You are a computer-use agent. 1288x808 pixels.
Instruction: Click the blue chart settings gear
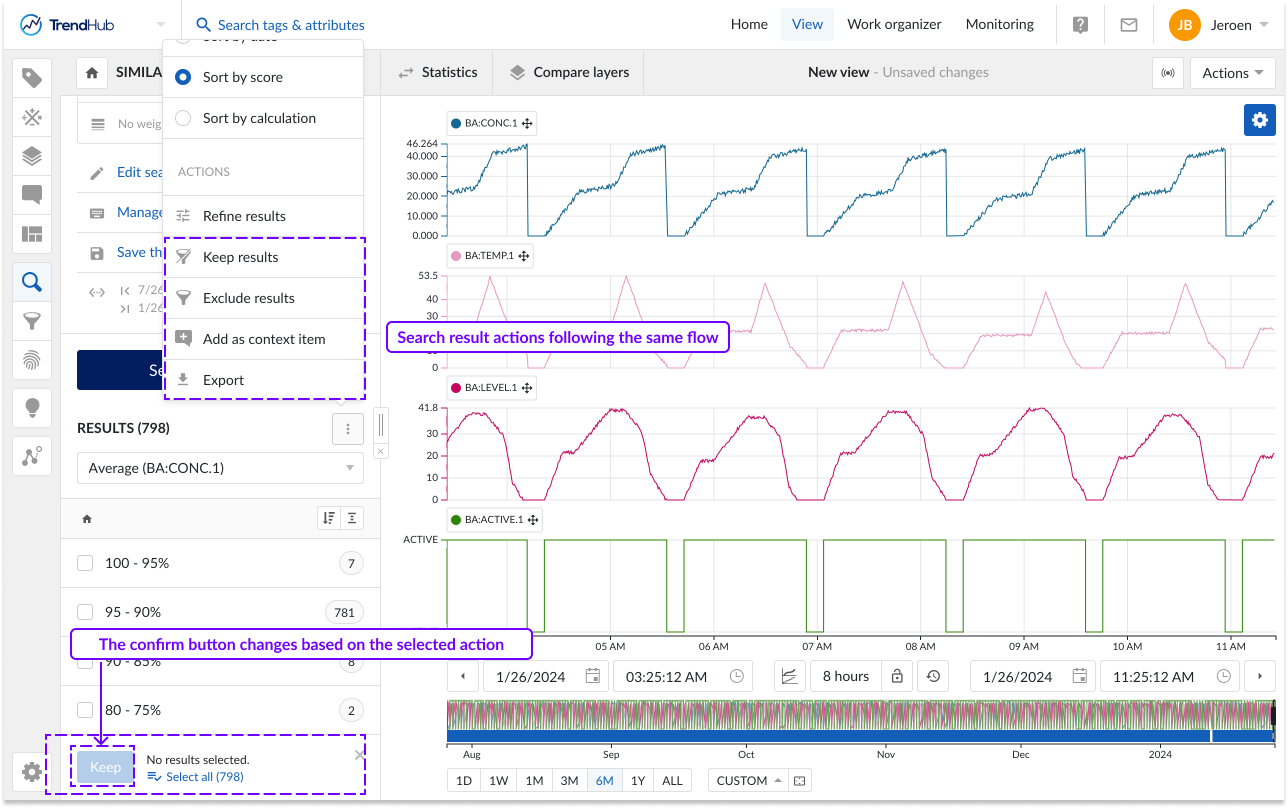pyautogui.click(x=1259, y=120)
